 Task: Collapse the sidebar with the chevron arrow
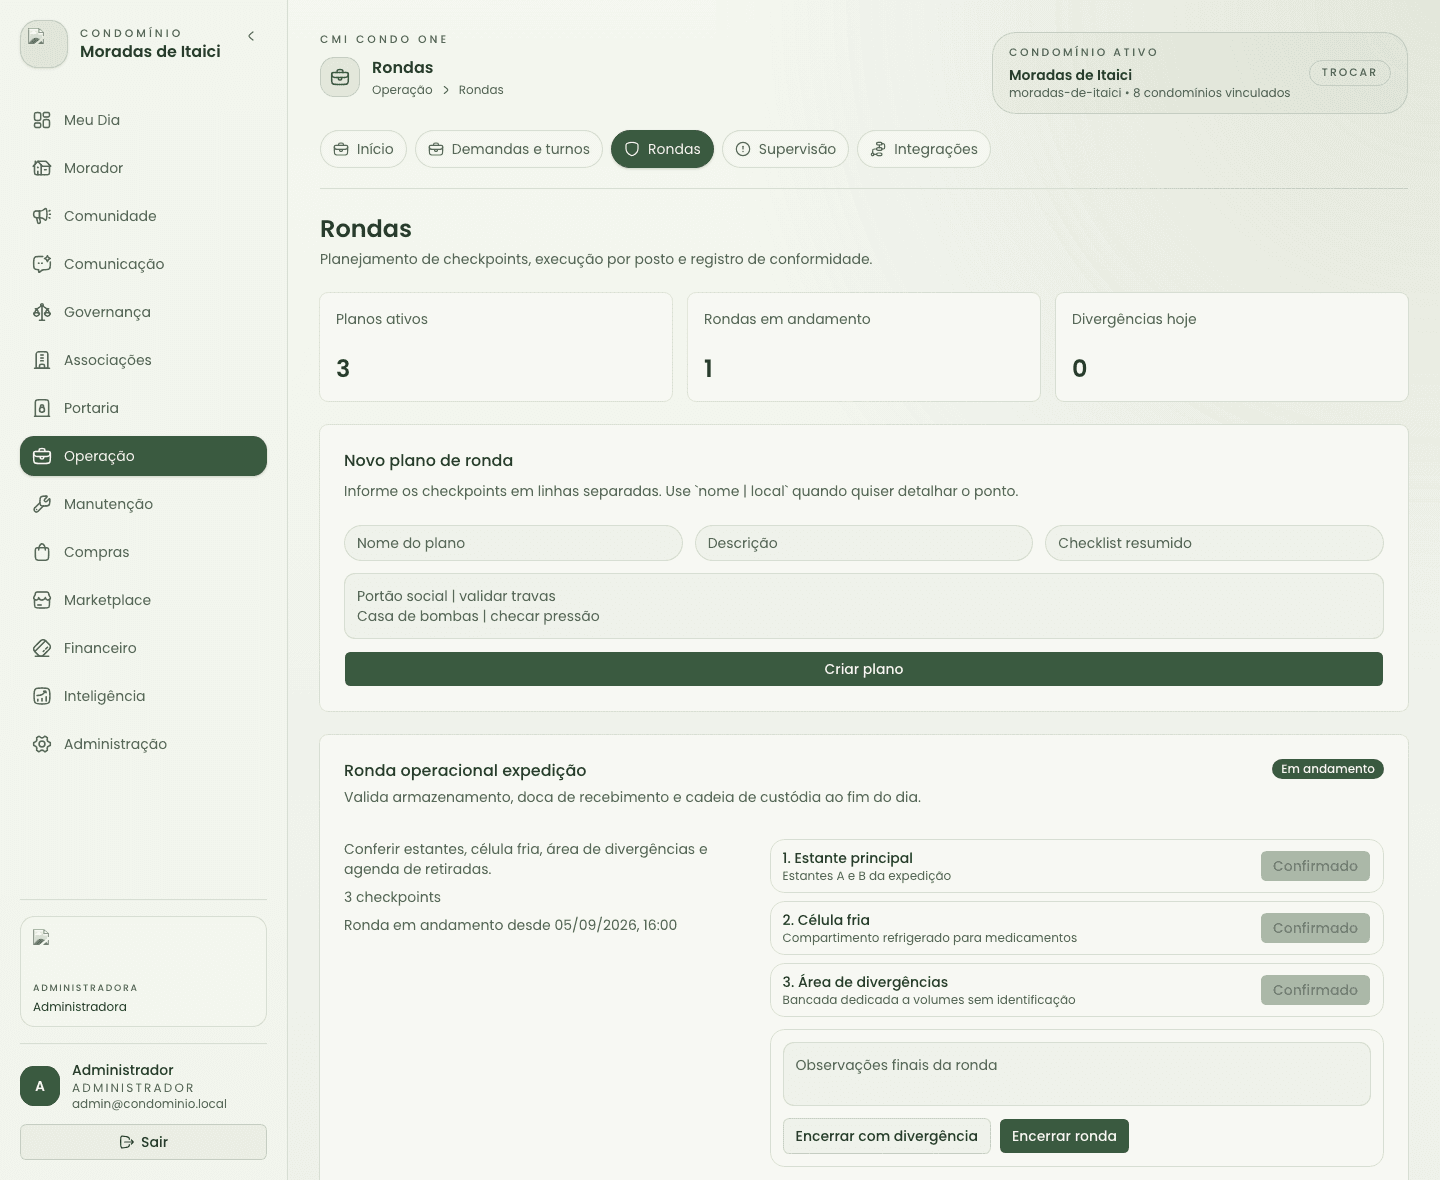pyautogui.click(x=251, y=36)
